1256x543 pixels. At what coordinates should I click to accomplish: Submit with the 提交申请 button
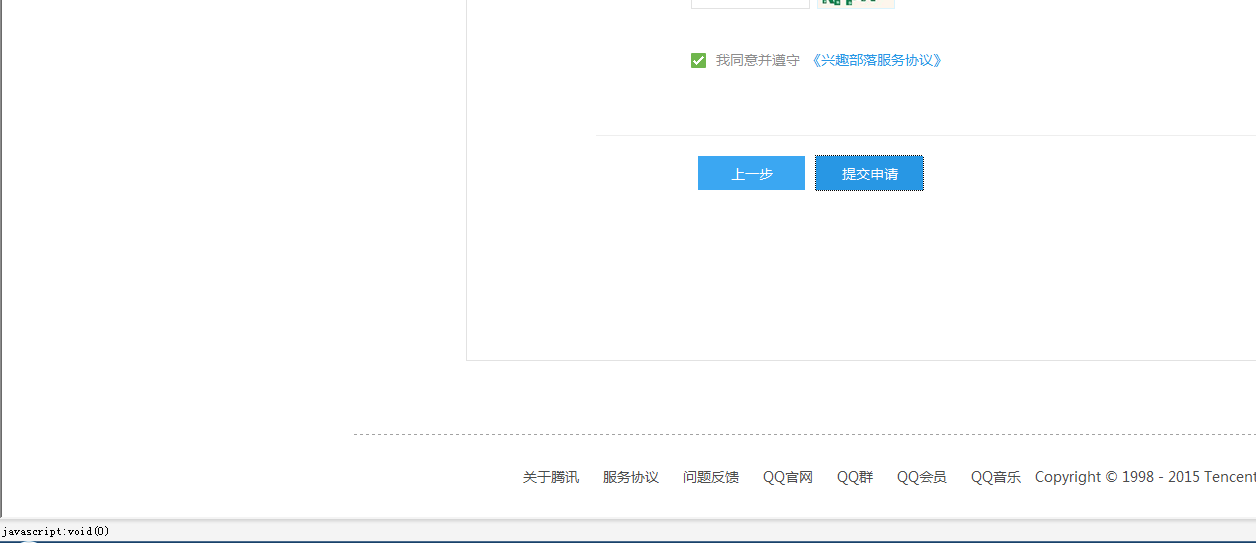(x=869, y=173)
